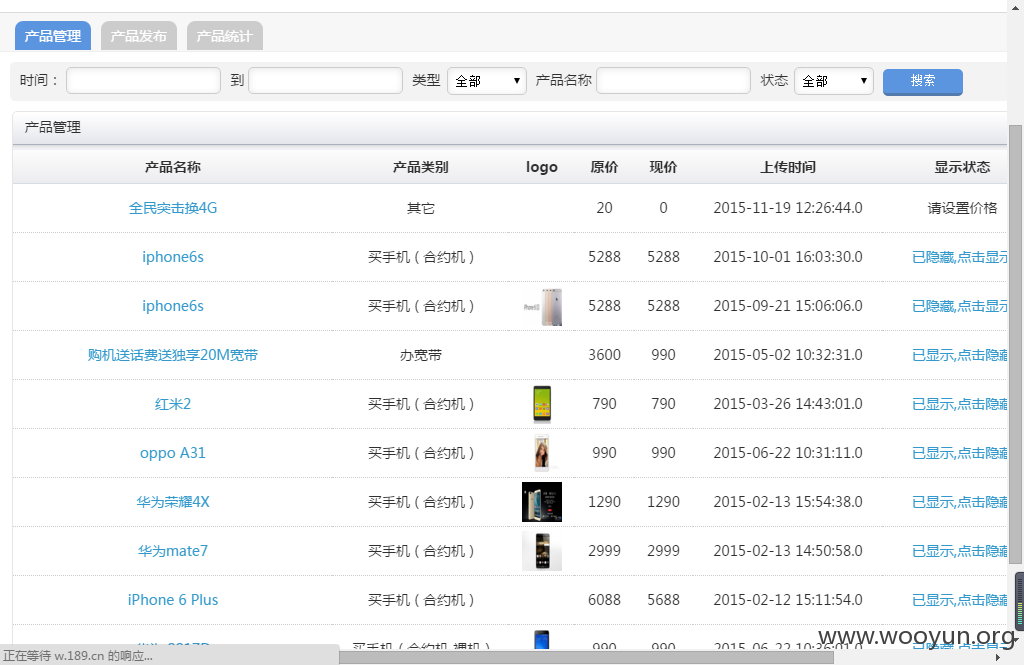
Task: Hide the oppo A31 product via status link
Action: pyautogui.click(x=959, y=453)
